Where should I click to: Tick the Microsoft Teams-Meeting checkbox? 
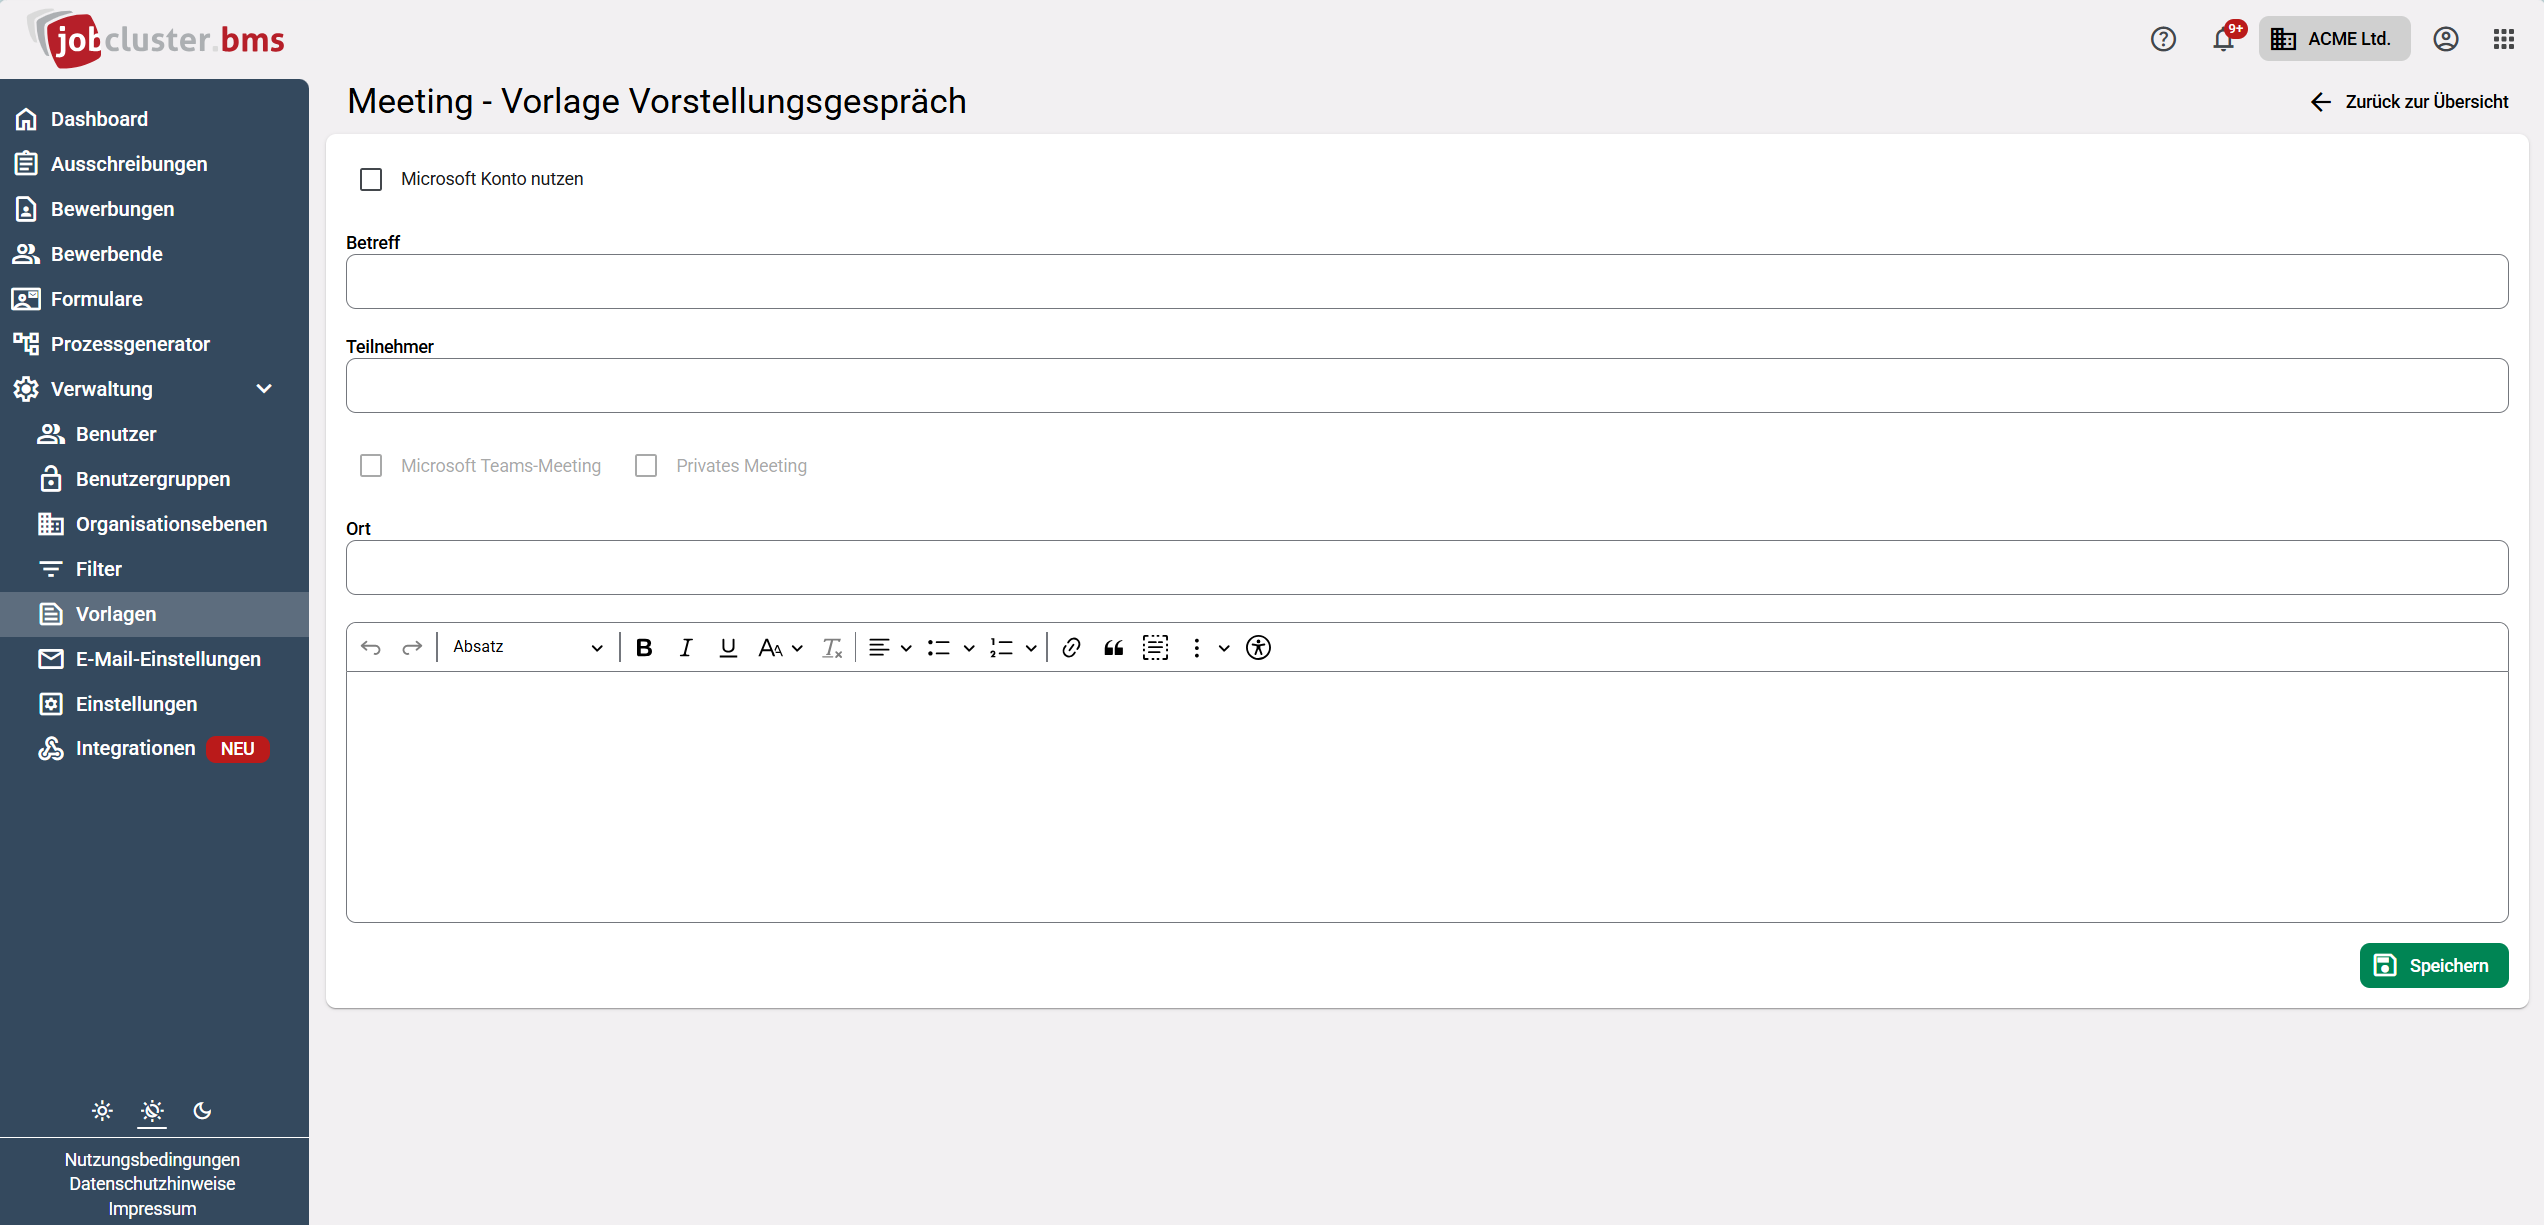point(371,466)
